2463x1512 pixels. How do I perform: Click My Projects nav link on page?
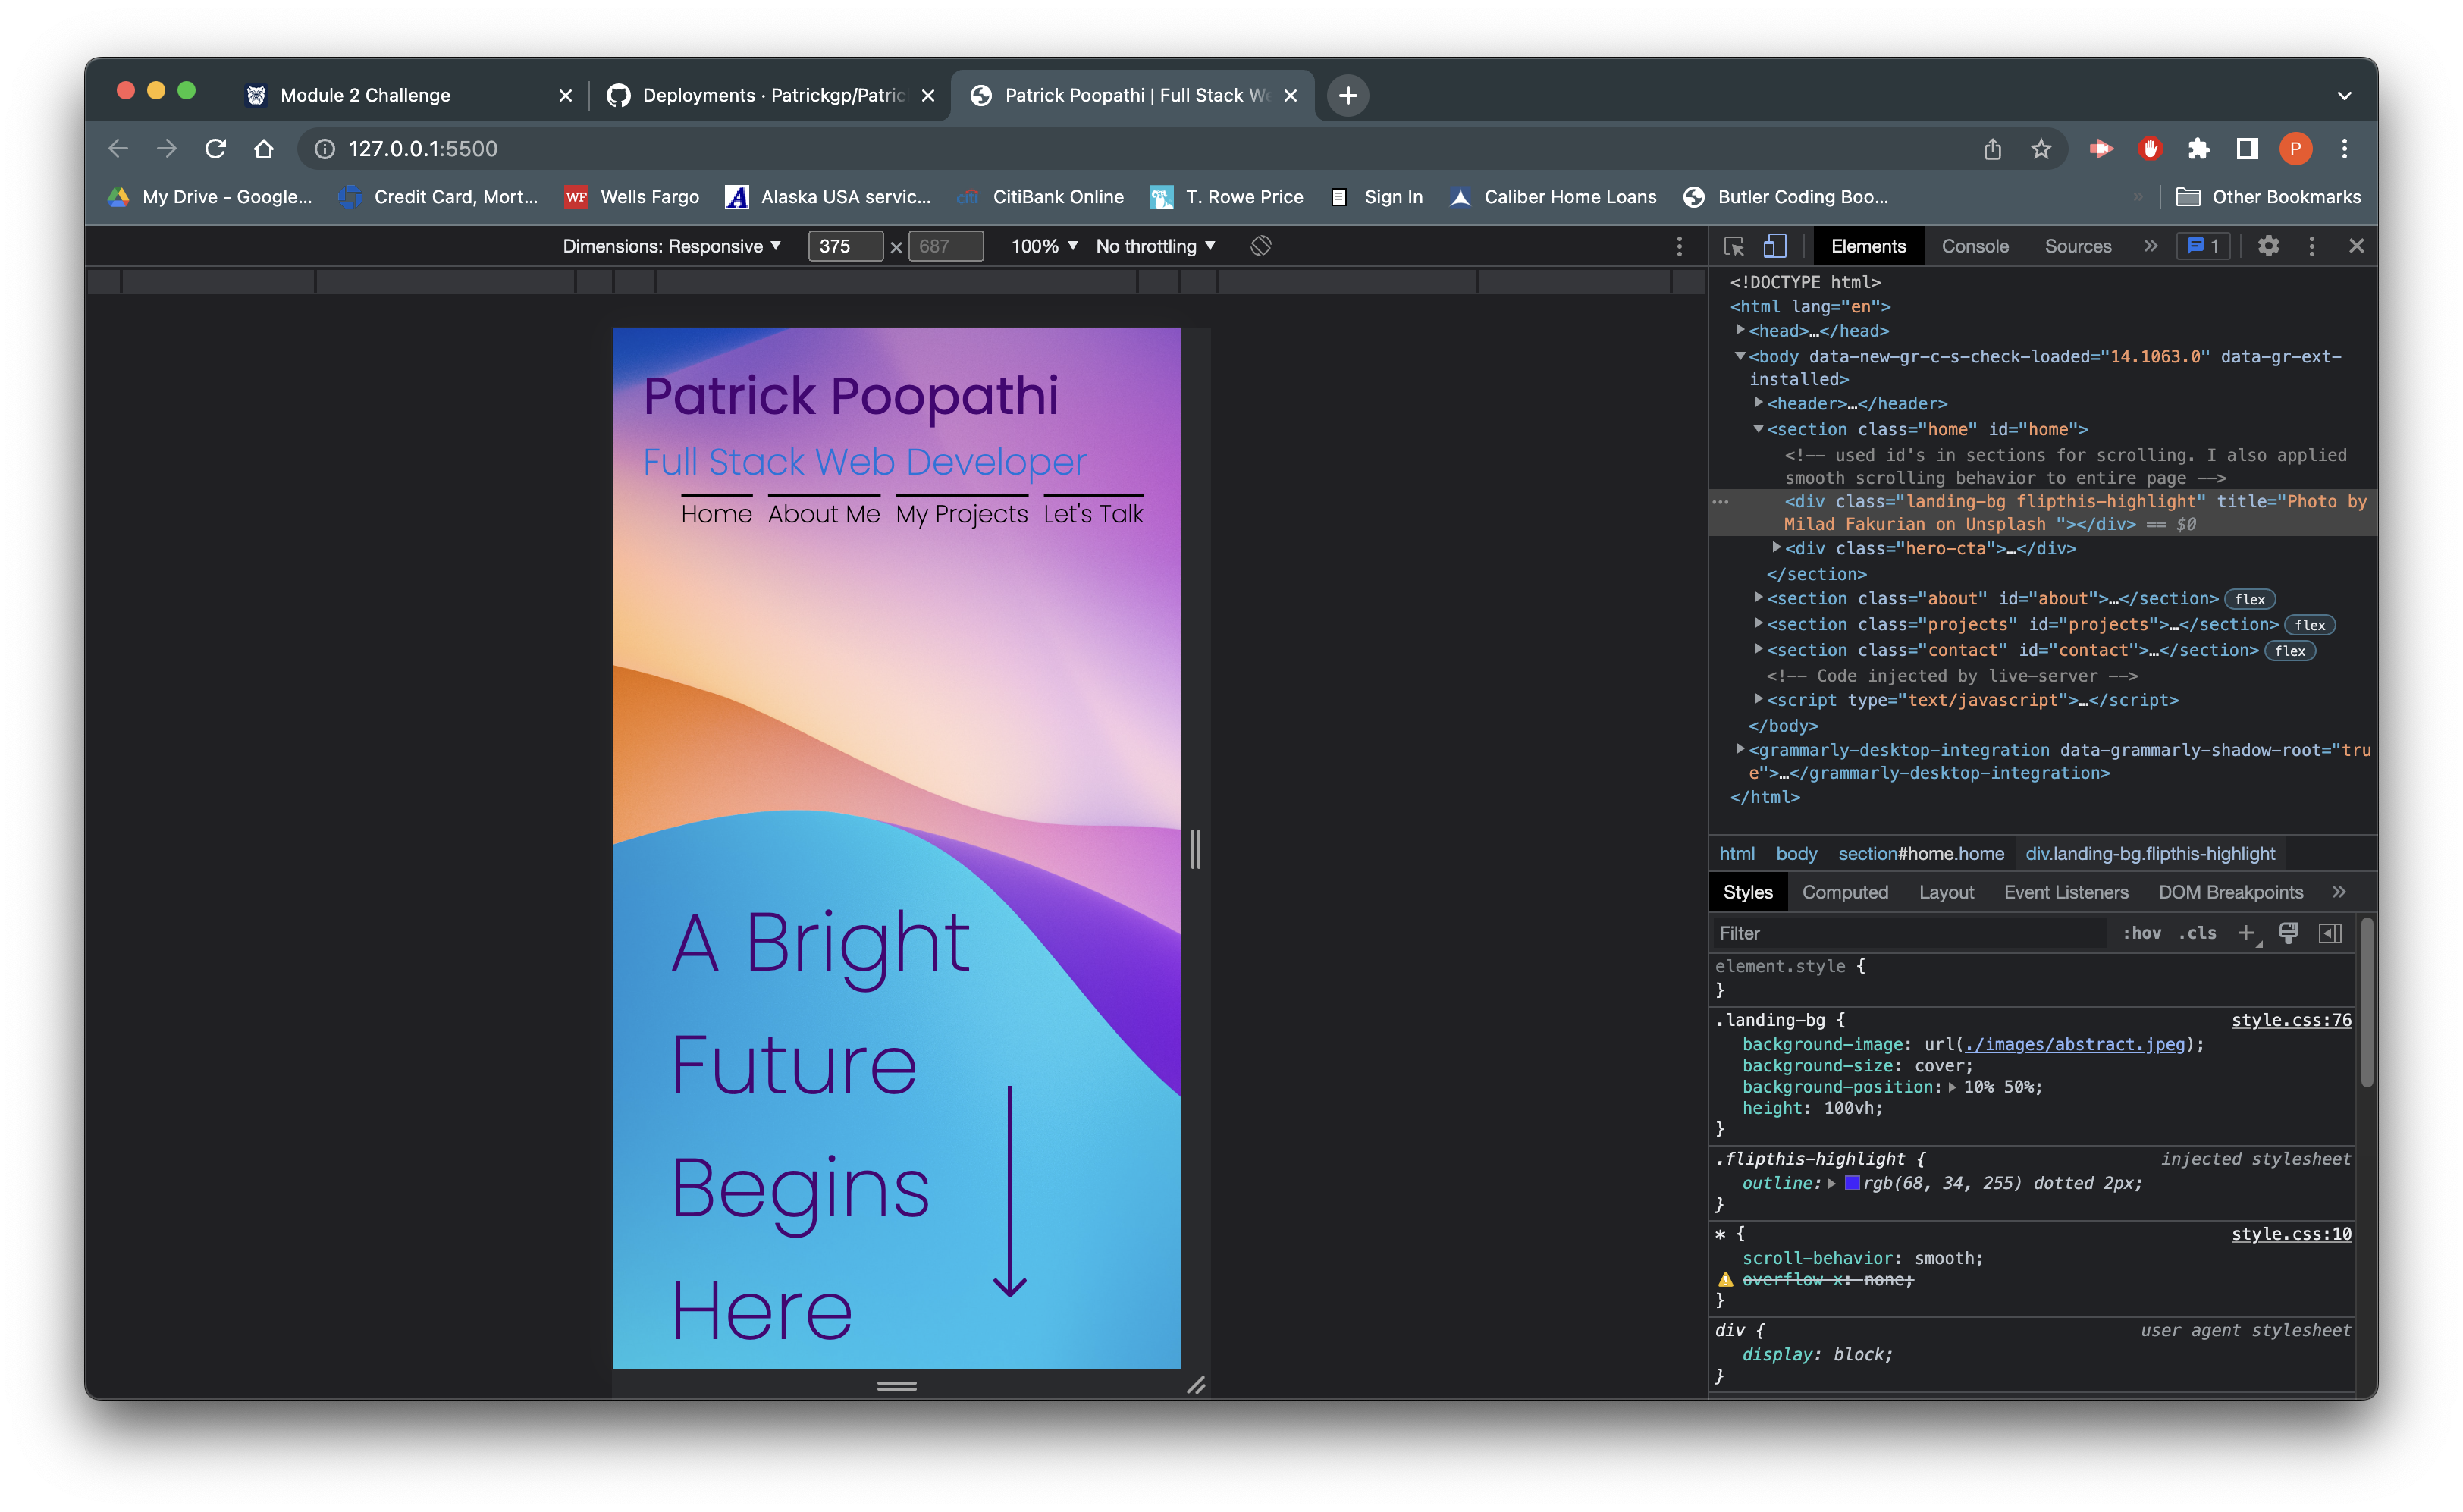[961, 514]
